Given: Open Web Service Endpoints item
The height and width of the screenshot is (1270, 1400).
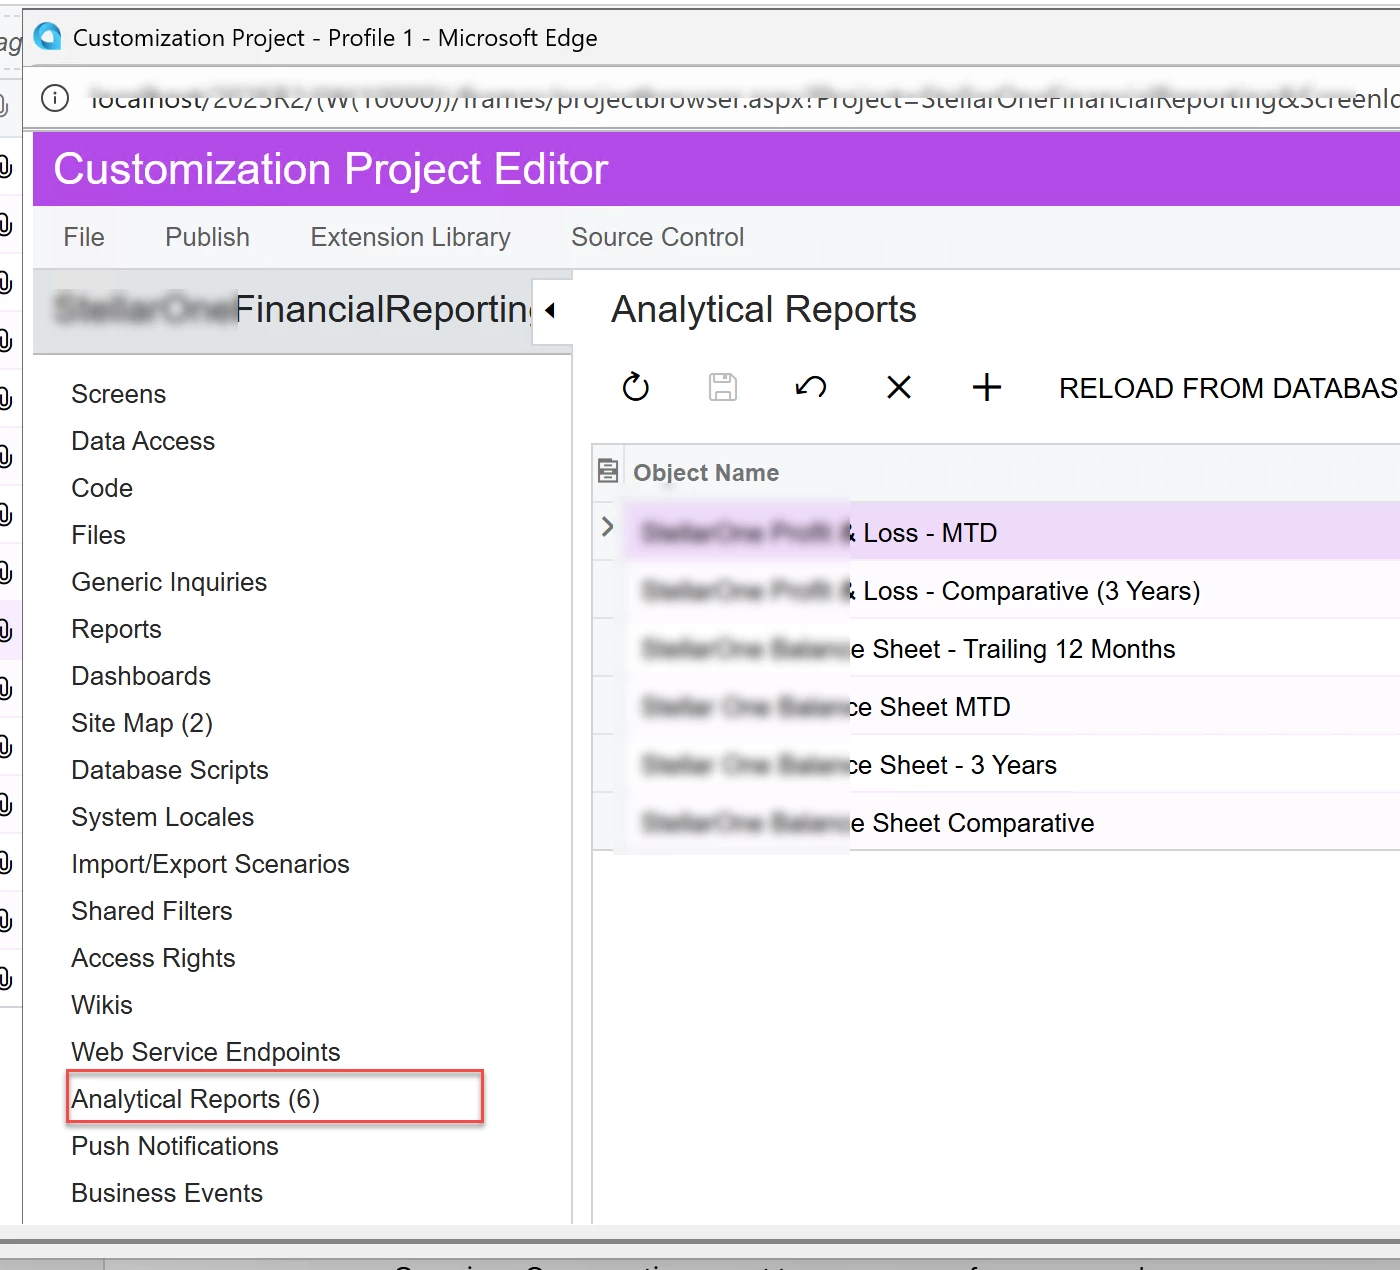Looking at the screenshot, I should [x=206, y=1052].
